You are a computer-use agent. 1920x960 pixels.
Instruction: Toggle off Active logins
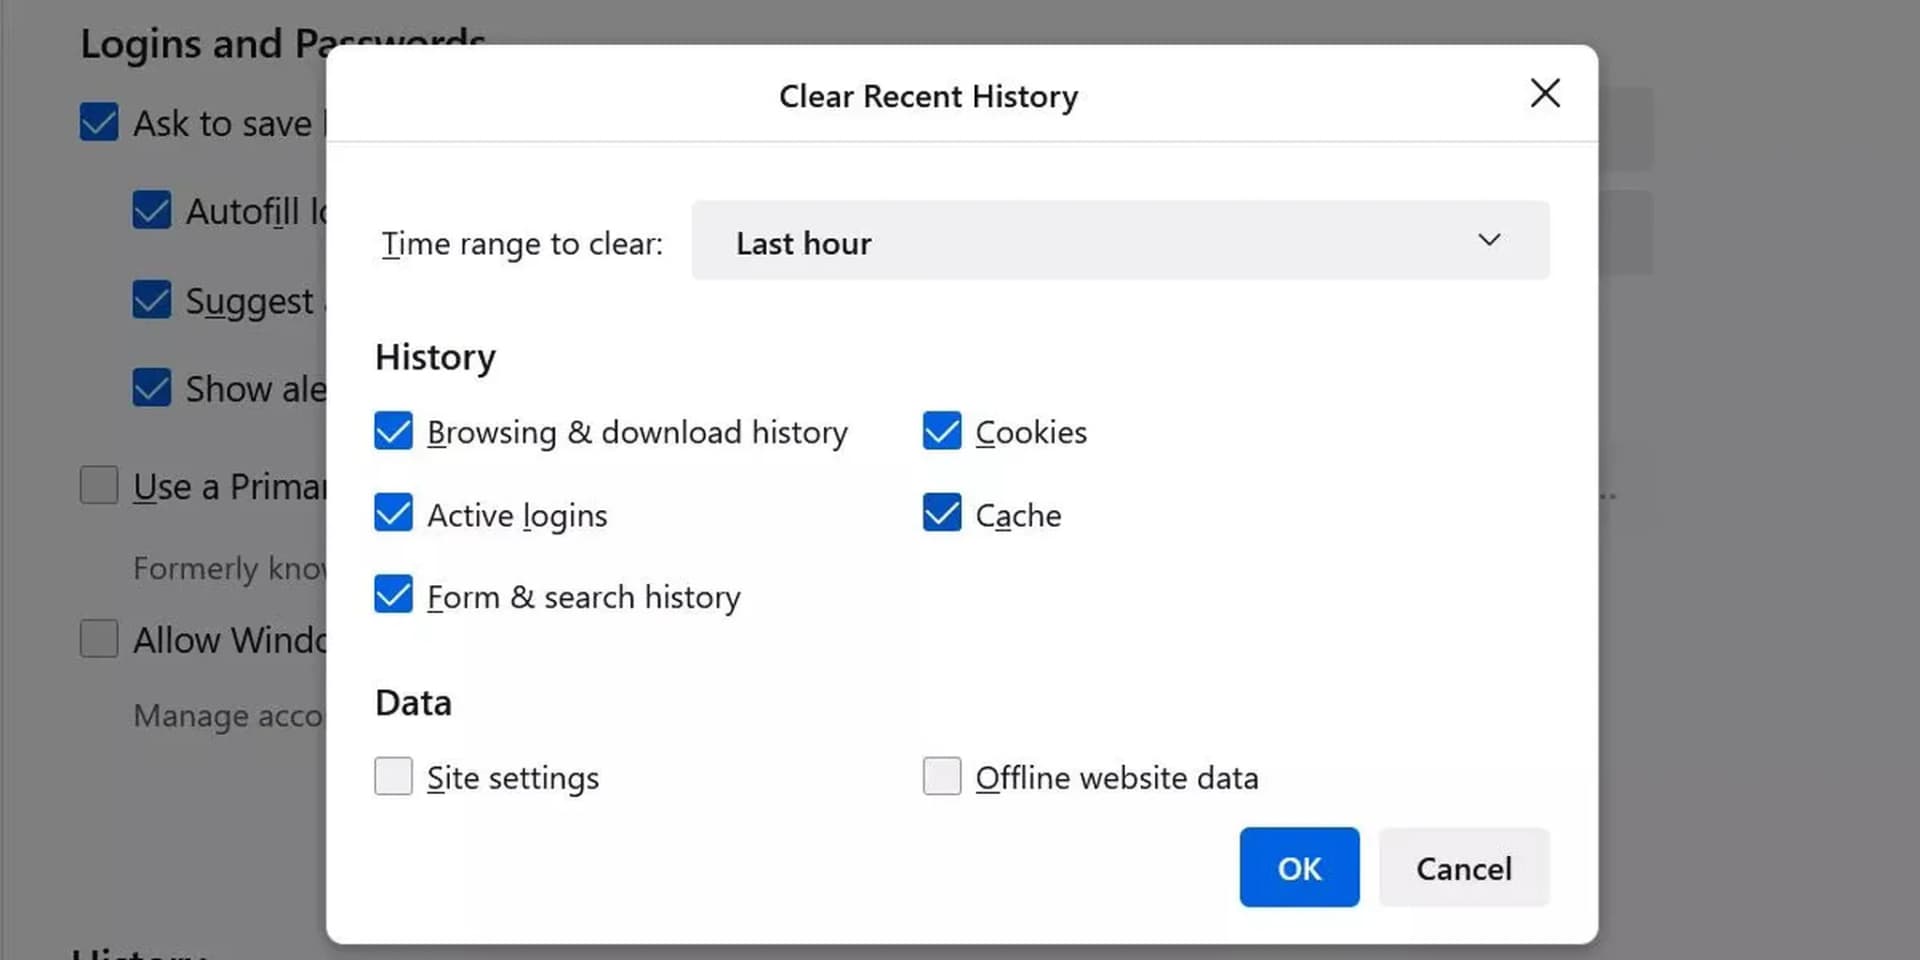click(x=393, y=513)
